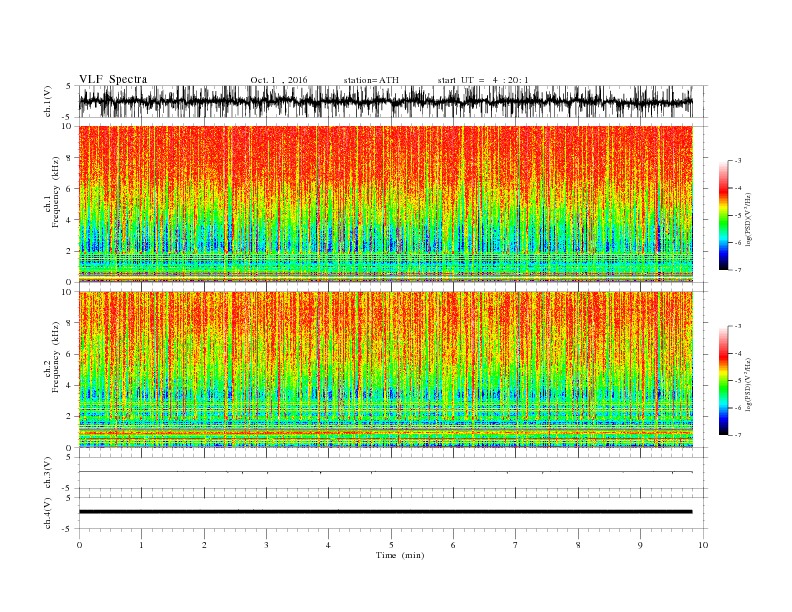Click the ch.1 spectrogram color bar
The image size is (792, 612).
click(x=724, y=215)
